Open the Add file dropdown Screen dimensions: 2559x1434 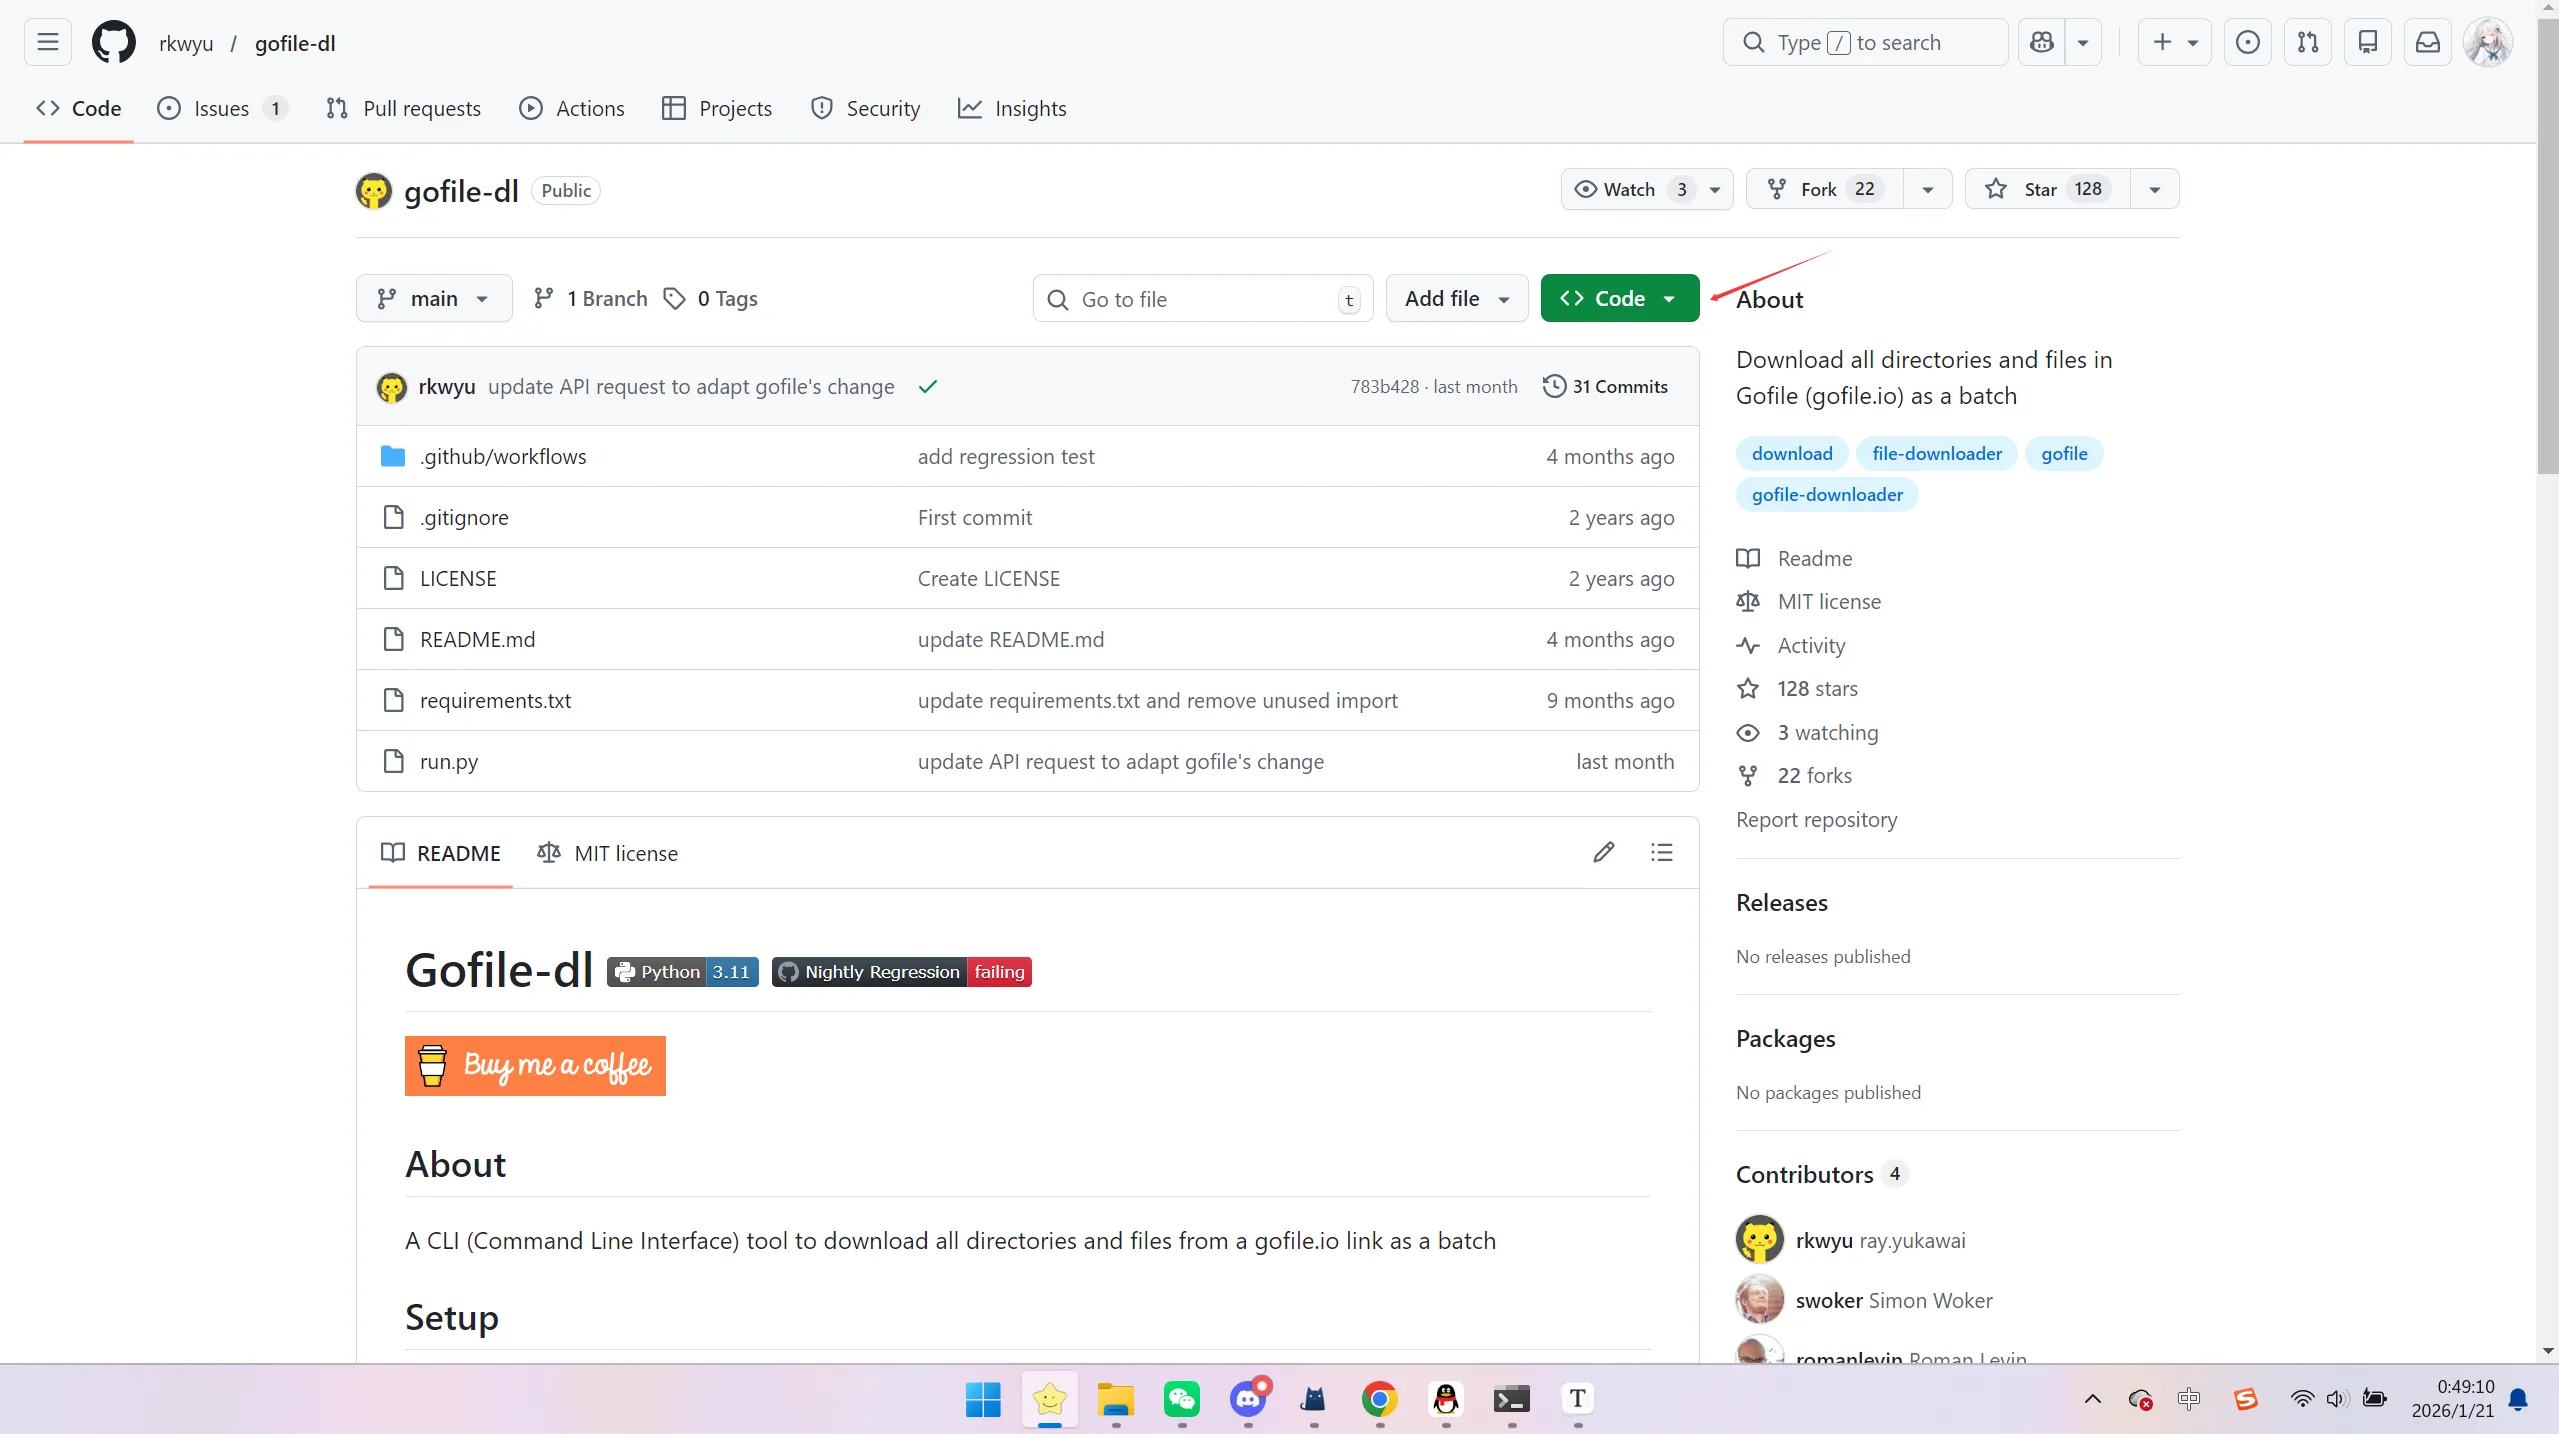coord(1456,298)
